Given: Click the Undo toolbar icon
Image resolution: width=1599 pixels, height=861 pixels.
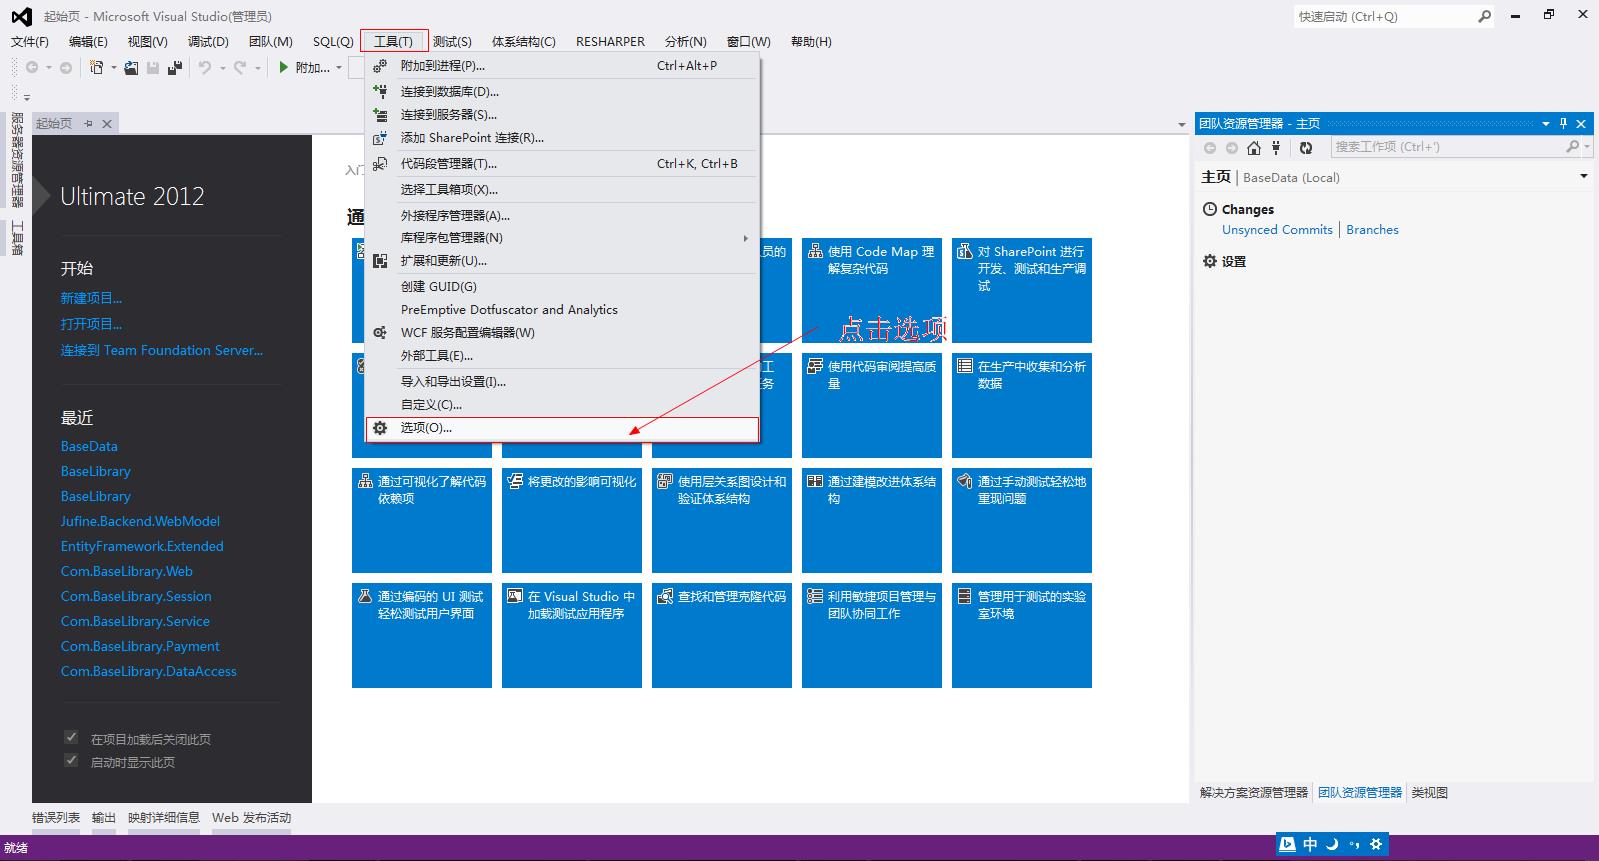Looking at the screenshot, I should 205,67.
